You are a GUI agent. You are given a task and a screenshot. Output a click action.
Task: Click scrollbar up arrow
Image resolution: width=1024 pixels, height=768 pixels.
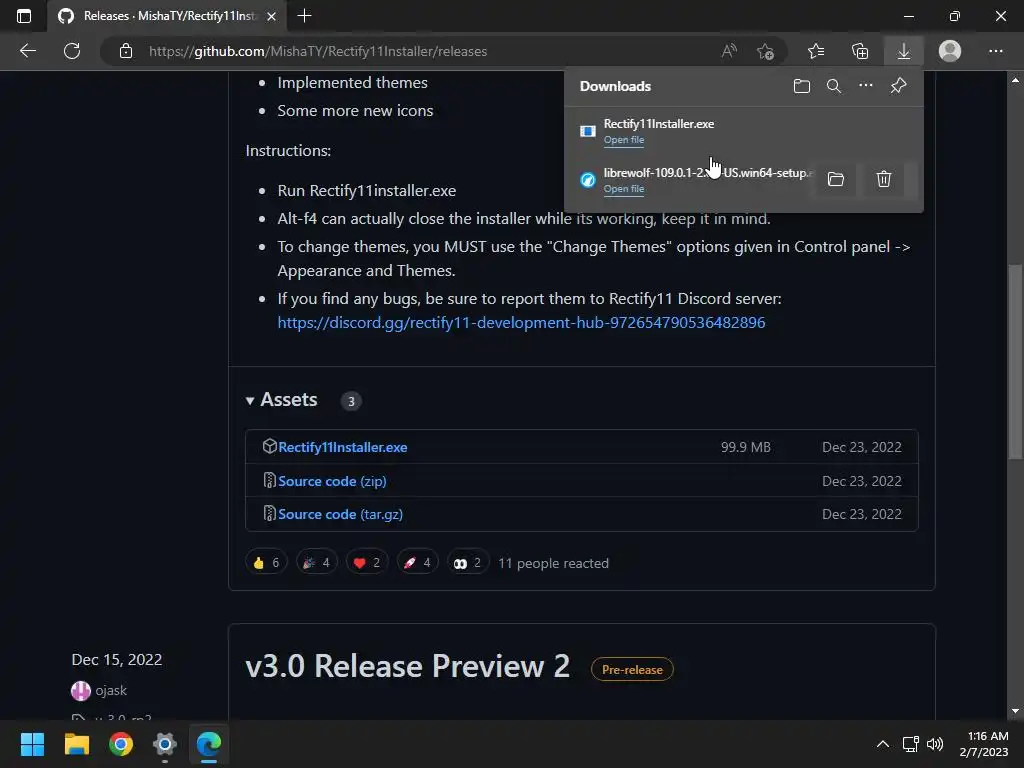1015,80
